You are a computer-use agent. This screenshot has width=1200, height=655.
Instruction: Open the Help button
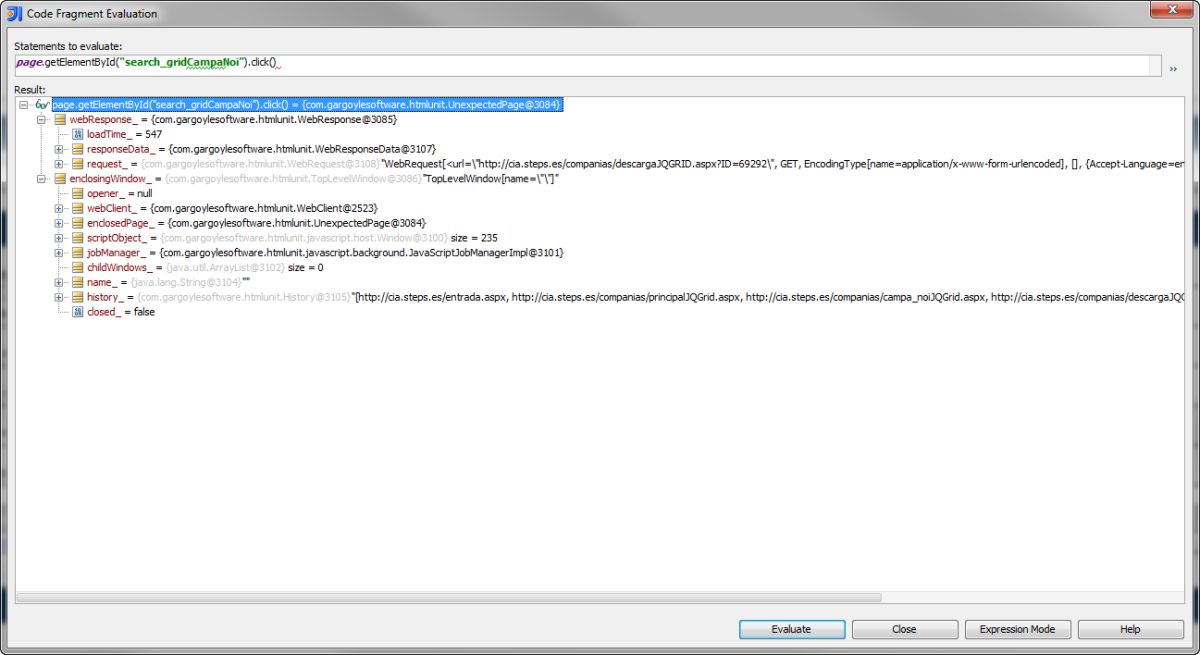(x=1130, y=629)
